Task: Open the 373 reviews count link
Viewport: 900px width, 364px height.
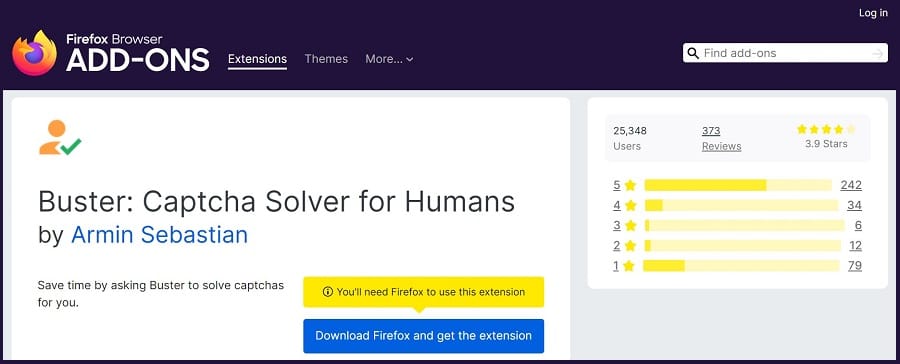Action: (x=711, y=130)
